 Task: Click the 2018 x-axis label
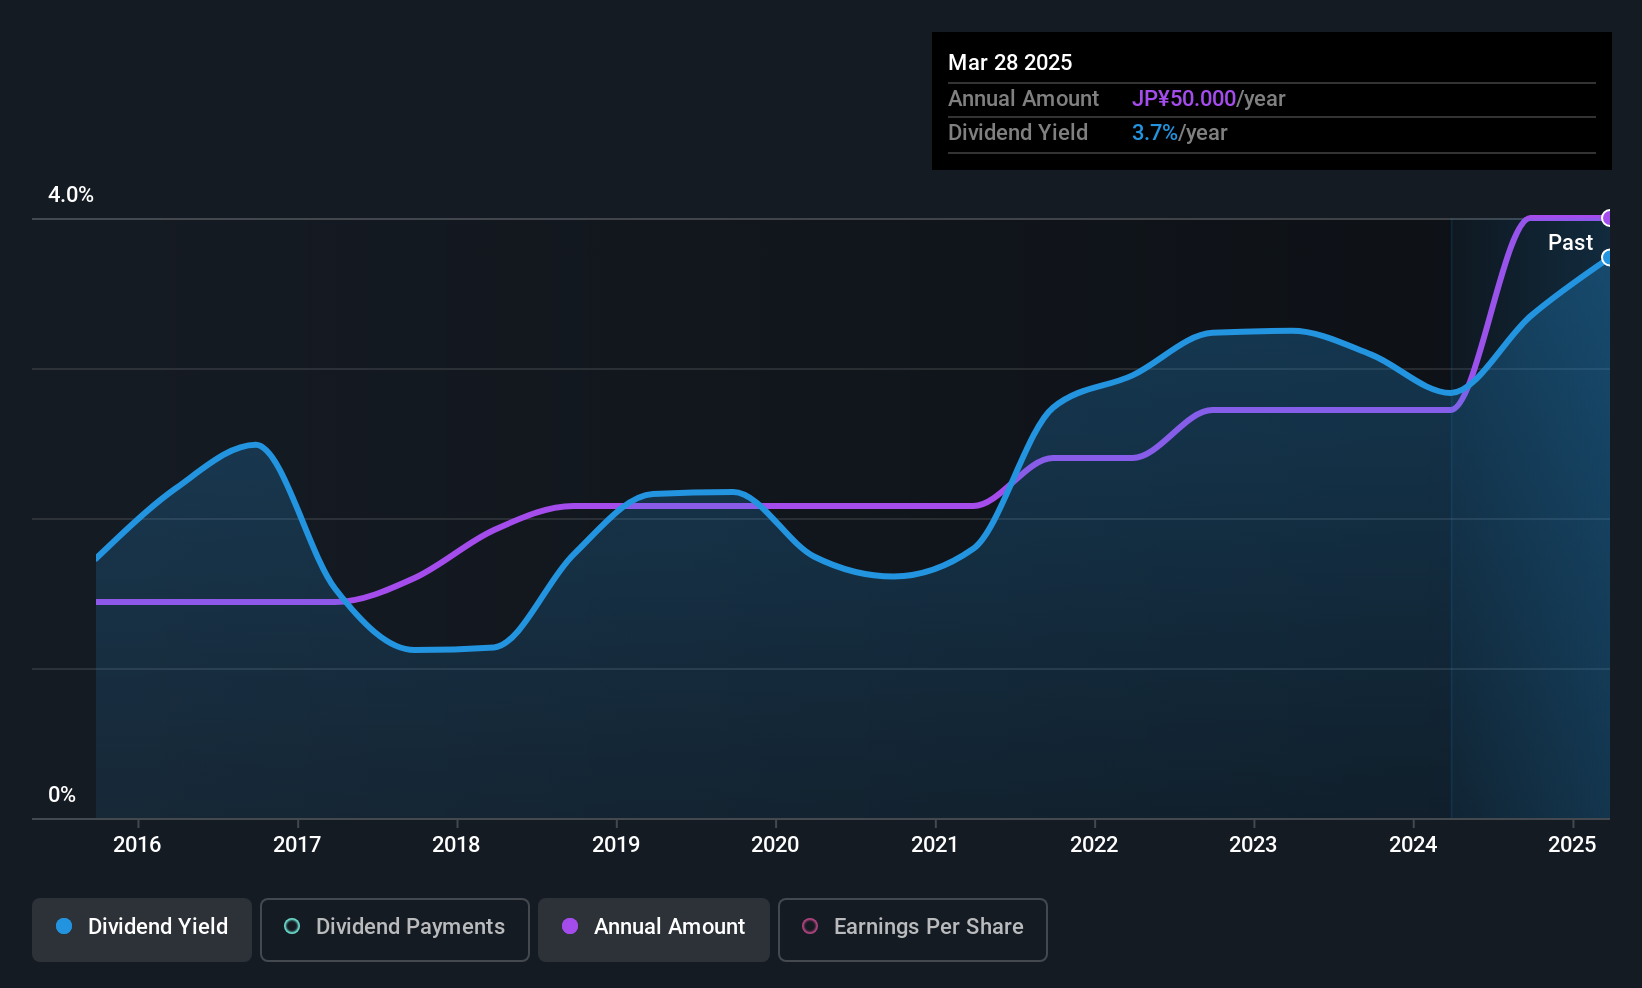[456, 844]
